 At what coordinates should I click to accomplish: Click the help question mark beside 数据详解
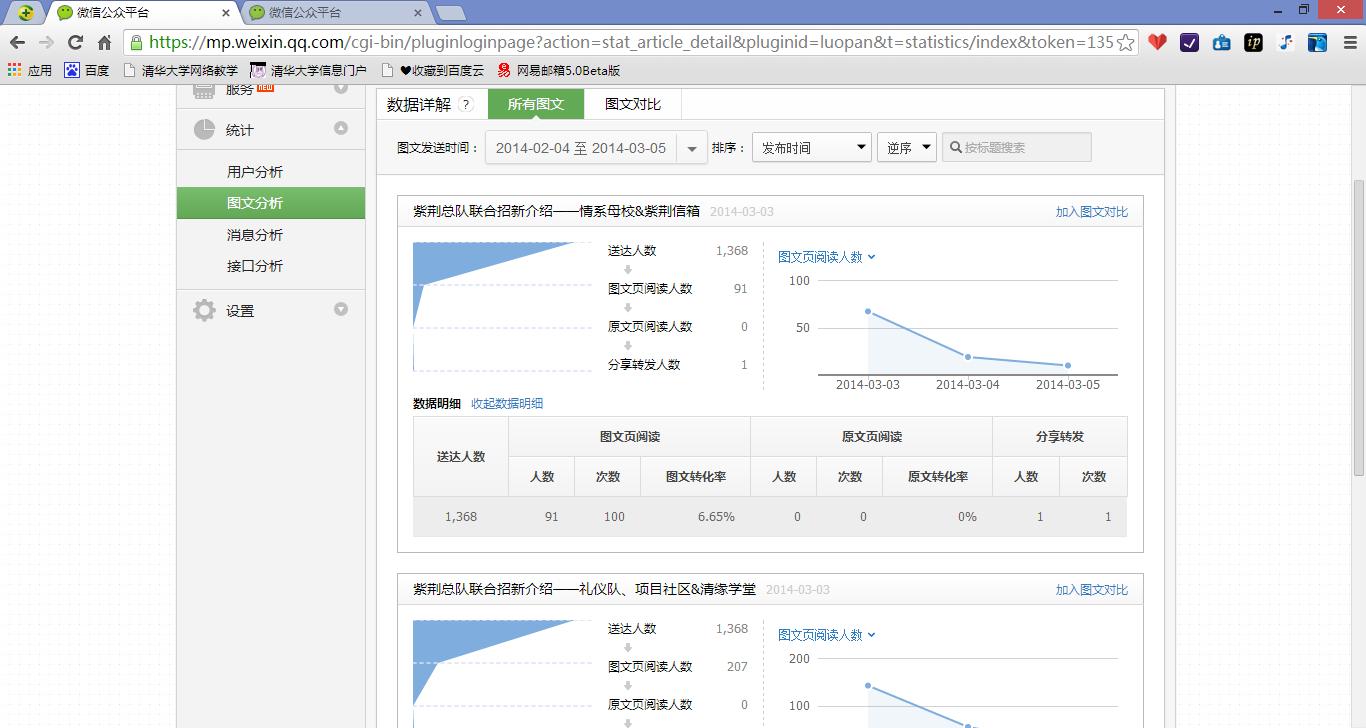coord(466,104)
